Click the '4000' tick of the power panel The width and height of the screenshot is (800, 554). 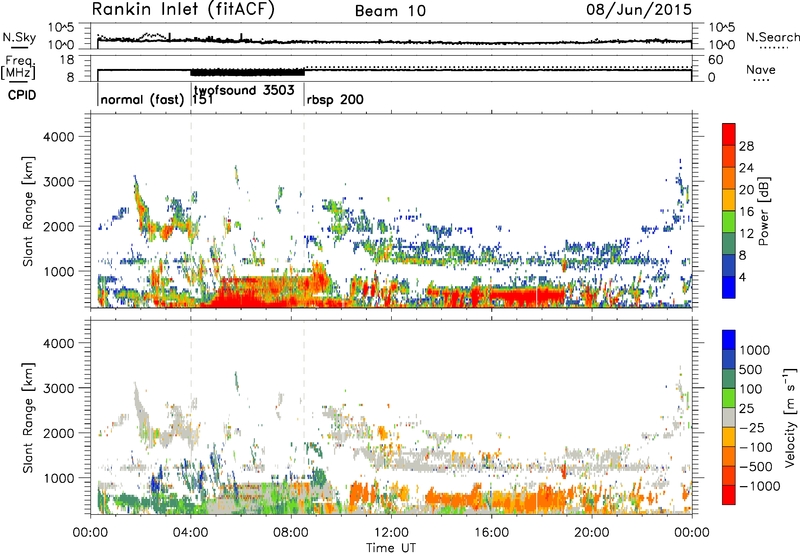coord(59,137)
